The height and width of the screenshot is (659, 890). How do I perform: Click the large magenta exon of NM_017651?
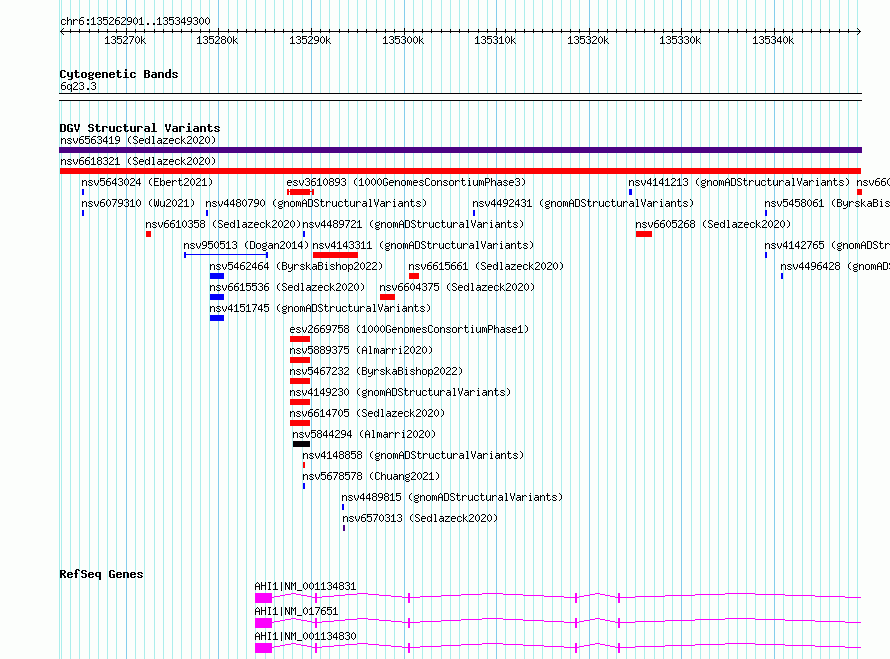click(x=263, y=623)
